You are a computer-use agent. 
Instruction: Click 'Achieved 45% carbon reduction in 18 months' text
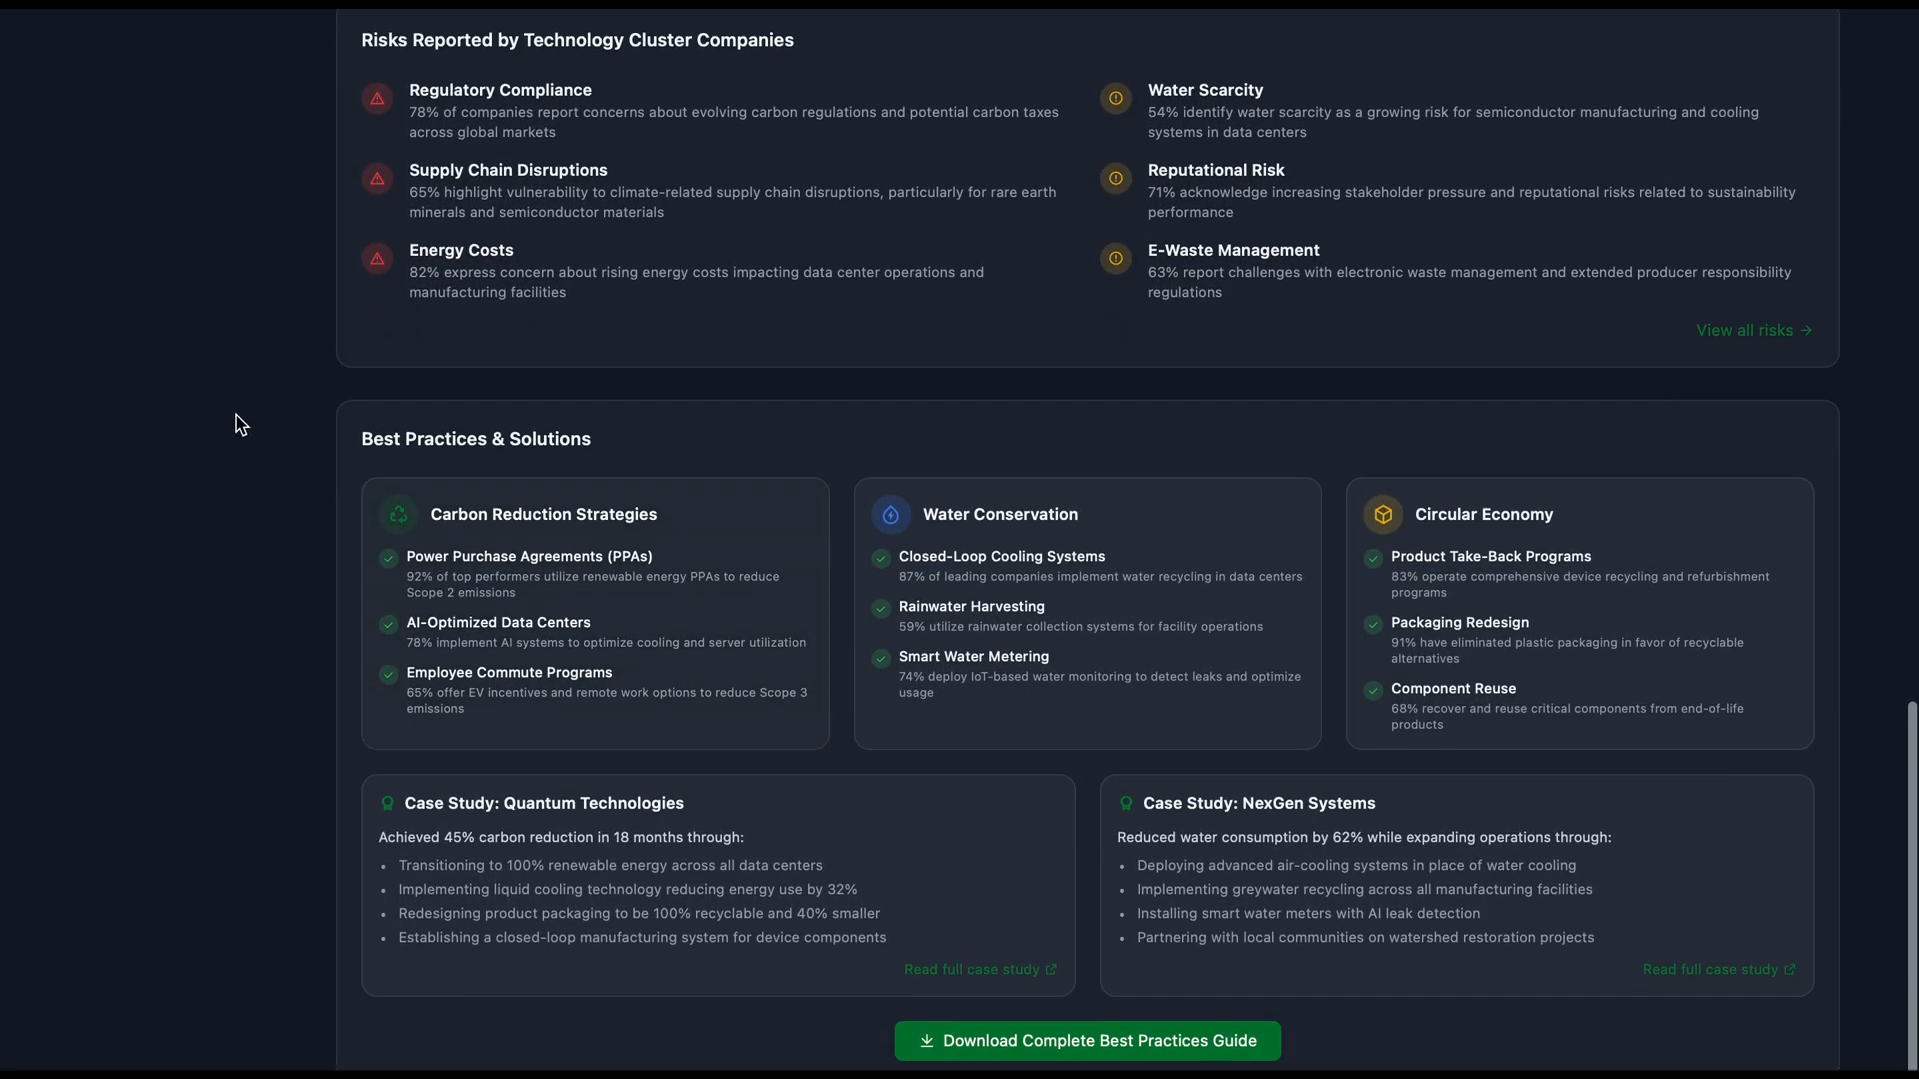pyautogui.click(x=561, y=837)
